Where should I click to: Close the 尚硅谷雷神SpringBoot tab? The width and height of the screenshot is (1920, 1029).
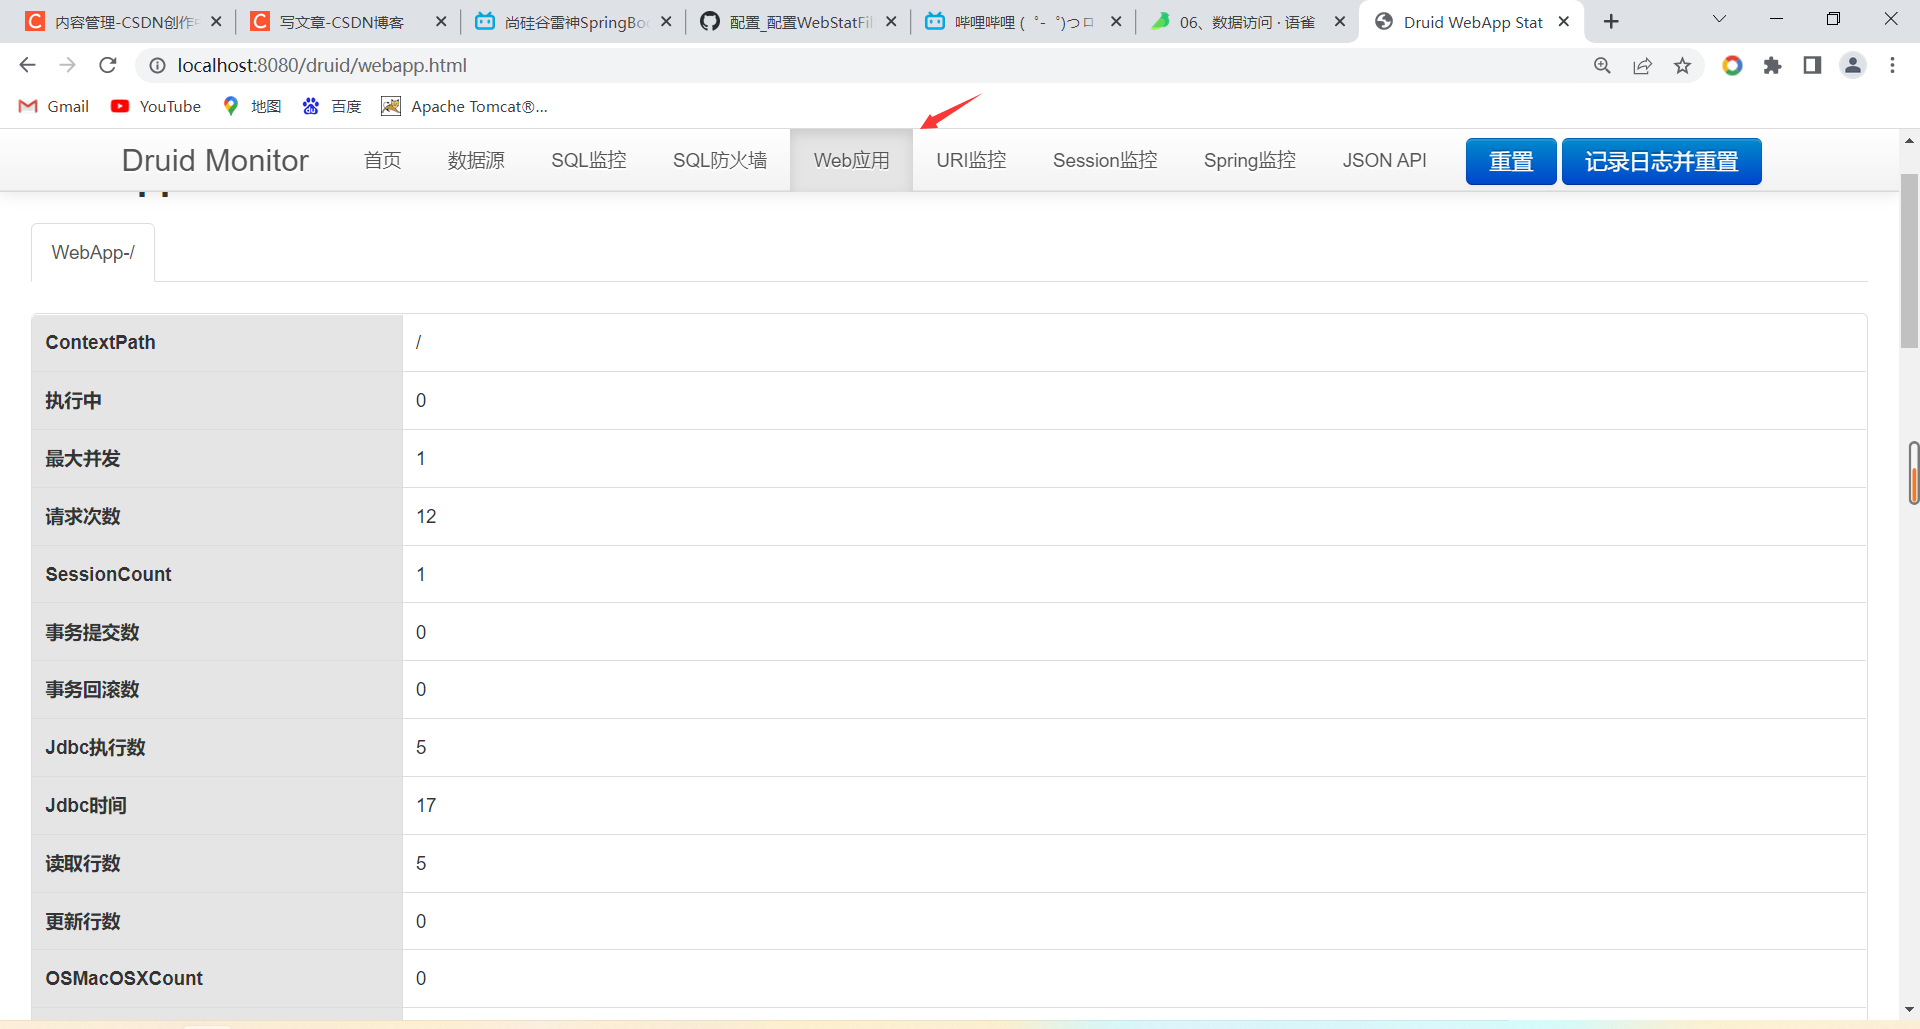(x=666, y=21)
